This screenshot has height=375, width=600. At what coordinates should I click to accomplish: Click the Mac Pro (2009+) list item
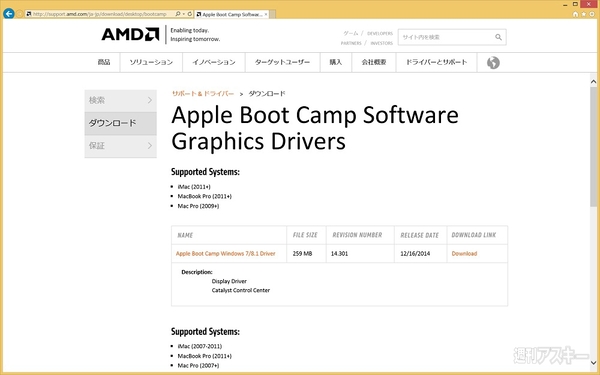[x=198, y=206]
